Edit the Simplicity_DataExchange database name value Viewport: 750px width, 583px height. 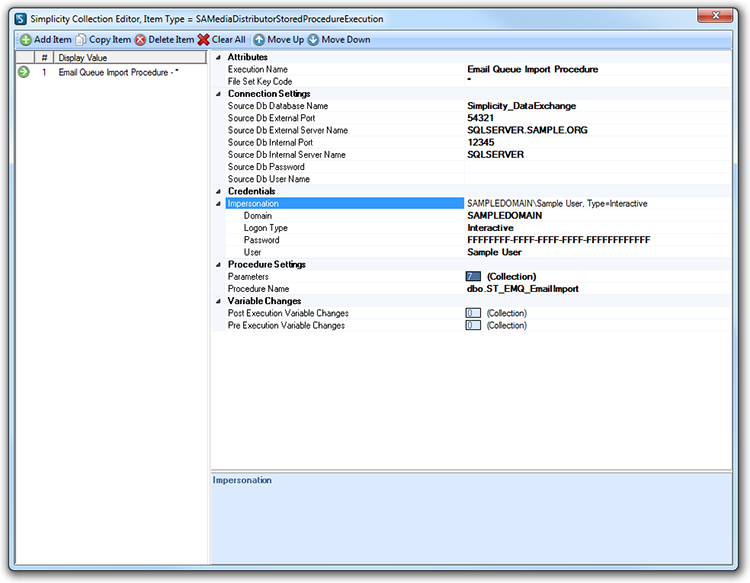tap(598, 106)
